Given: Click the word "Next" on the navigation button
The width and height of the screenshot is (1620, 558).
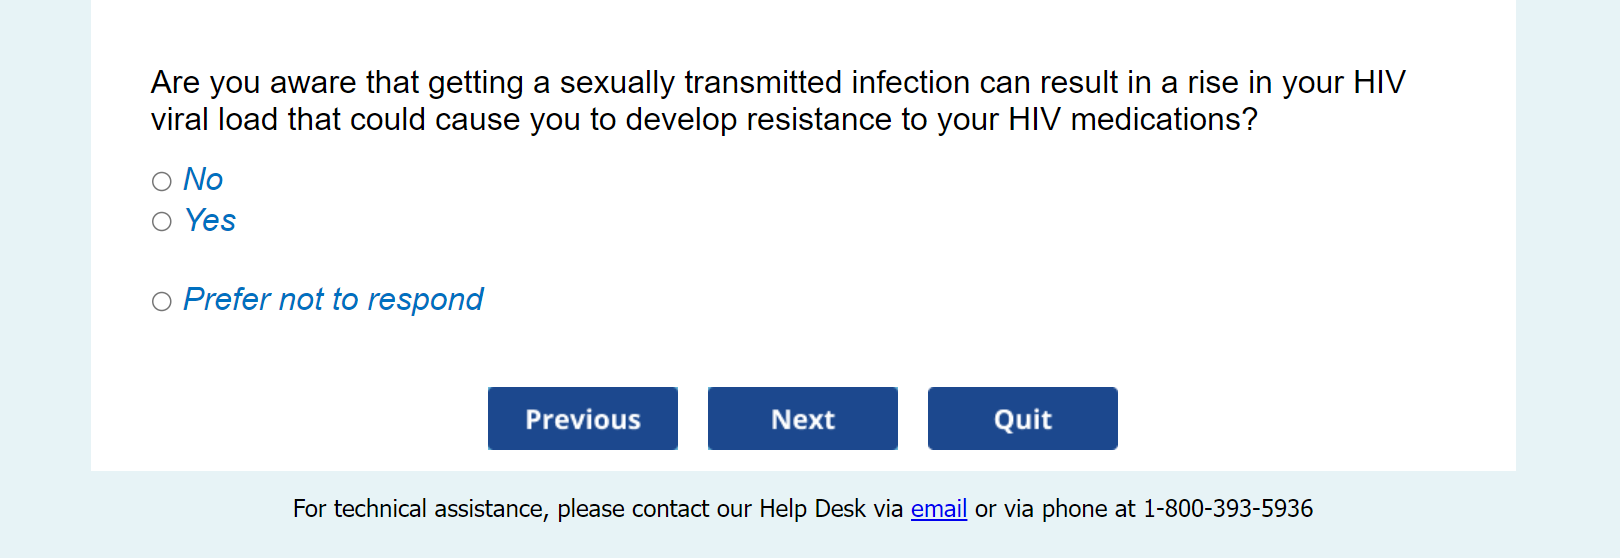Looking at the screenshot, I should [803, 420].
